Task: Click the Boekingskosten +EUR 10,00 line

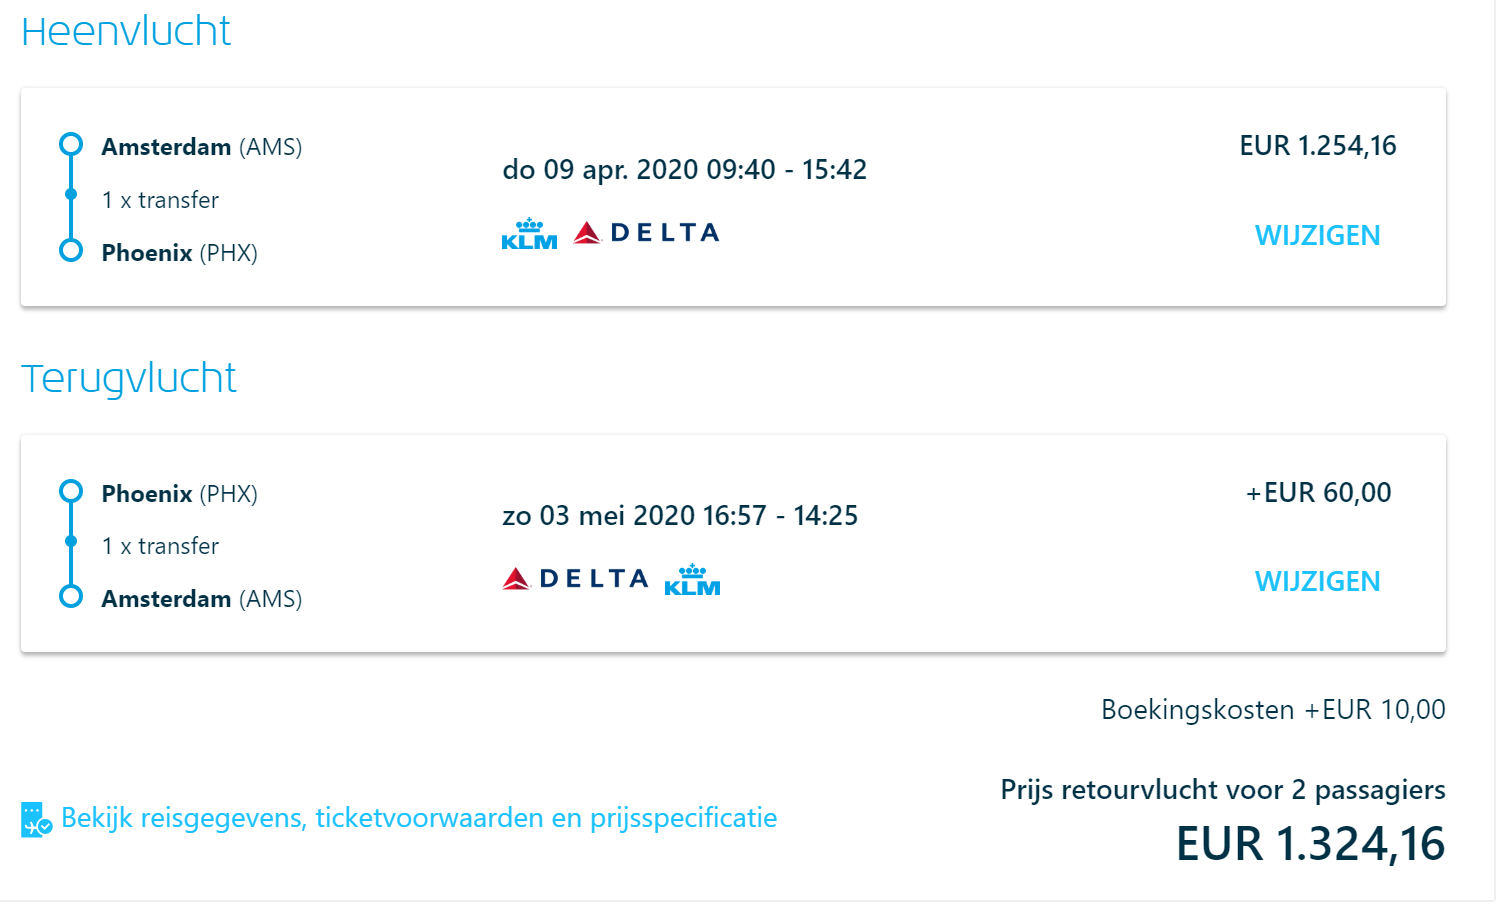Action: point(1272,710)
